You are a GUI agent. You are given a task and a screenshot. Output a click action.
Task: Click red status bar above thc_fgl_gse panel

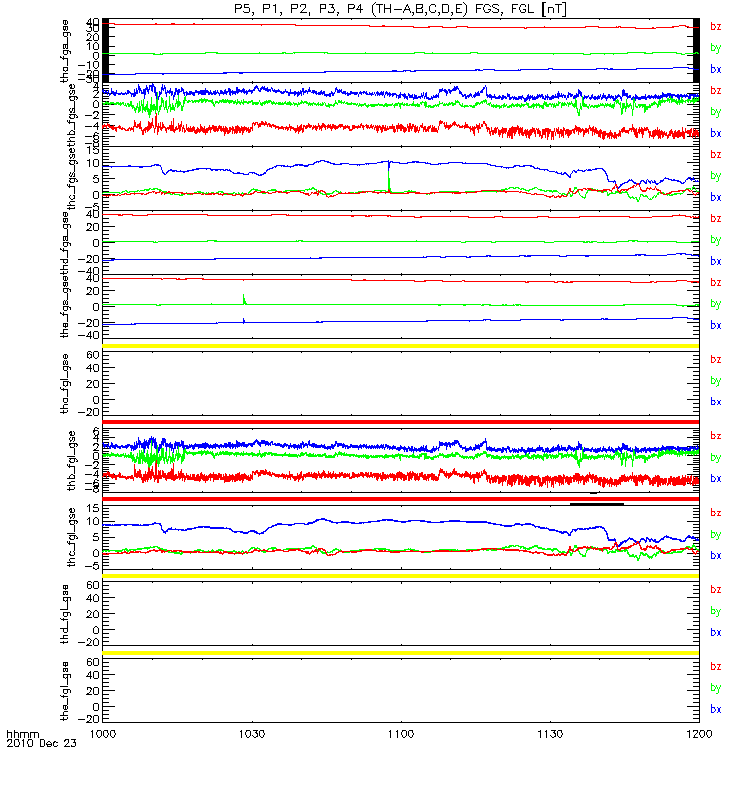coord(401,498)
